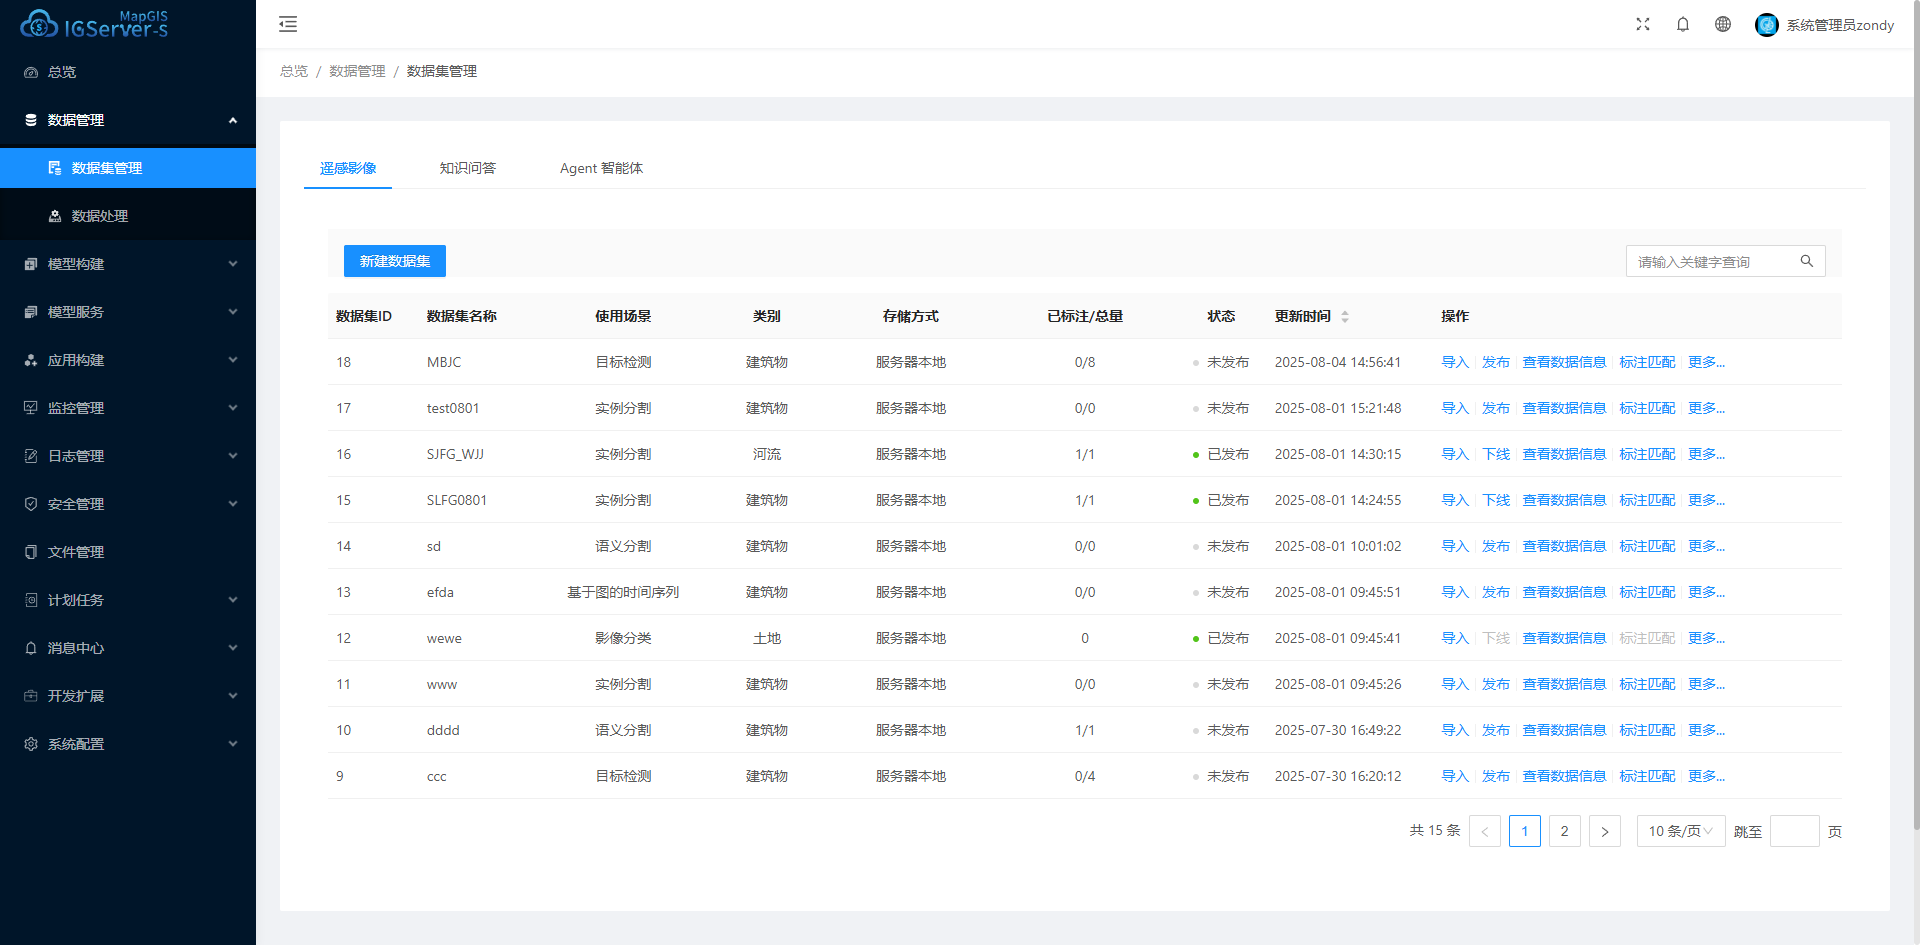Switch to the 知识问答 tab
This screenshot has height=945, width=1920.
coord(468,168)
